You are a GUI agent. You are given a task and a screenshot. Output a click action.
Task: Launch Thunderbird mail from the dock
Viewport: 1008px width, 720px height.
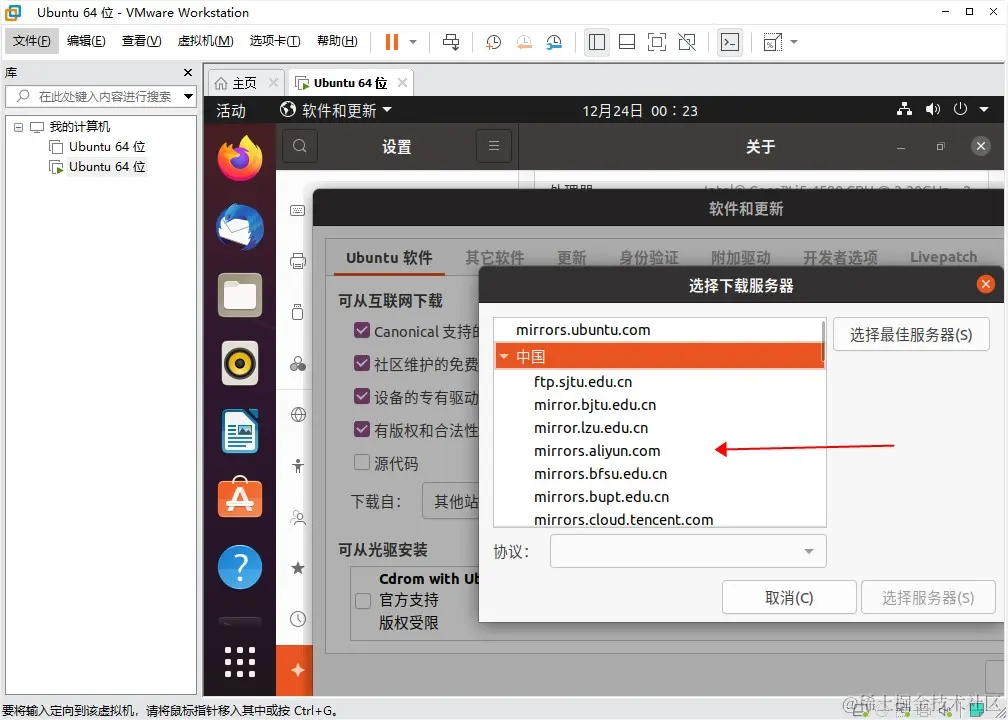coord(240,228)
